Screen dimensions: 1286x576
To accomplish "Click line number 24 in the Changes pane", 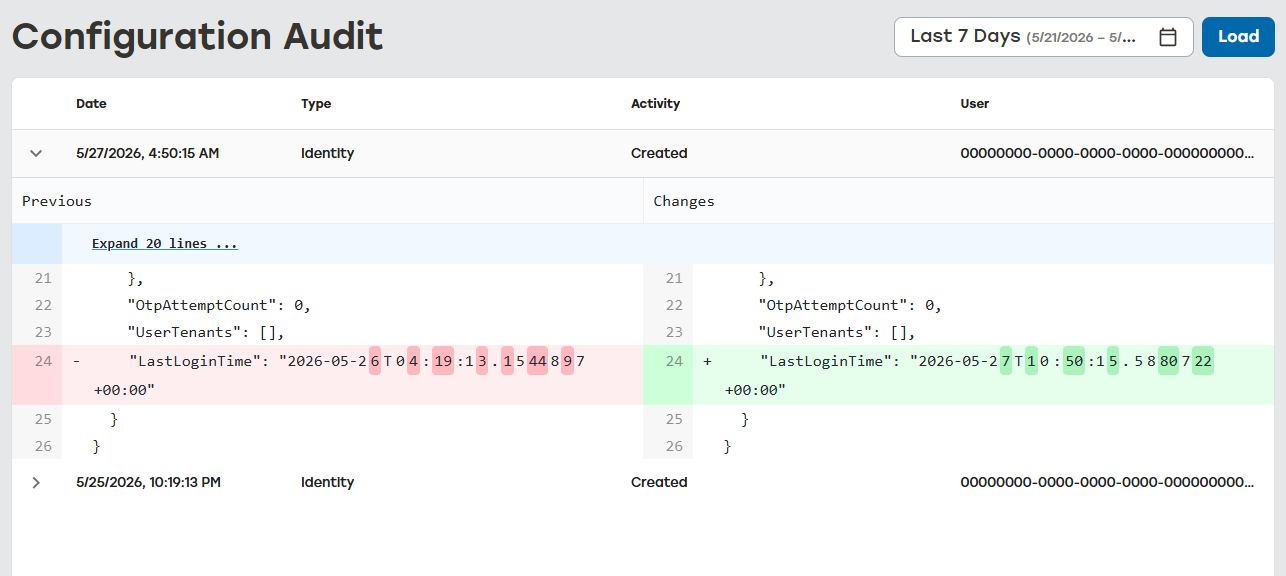I will pyautogui.click(x=674, y=361).
